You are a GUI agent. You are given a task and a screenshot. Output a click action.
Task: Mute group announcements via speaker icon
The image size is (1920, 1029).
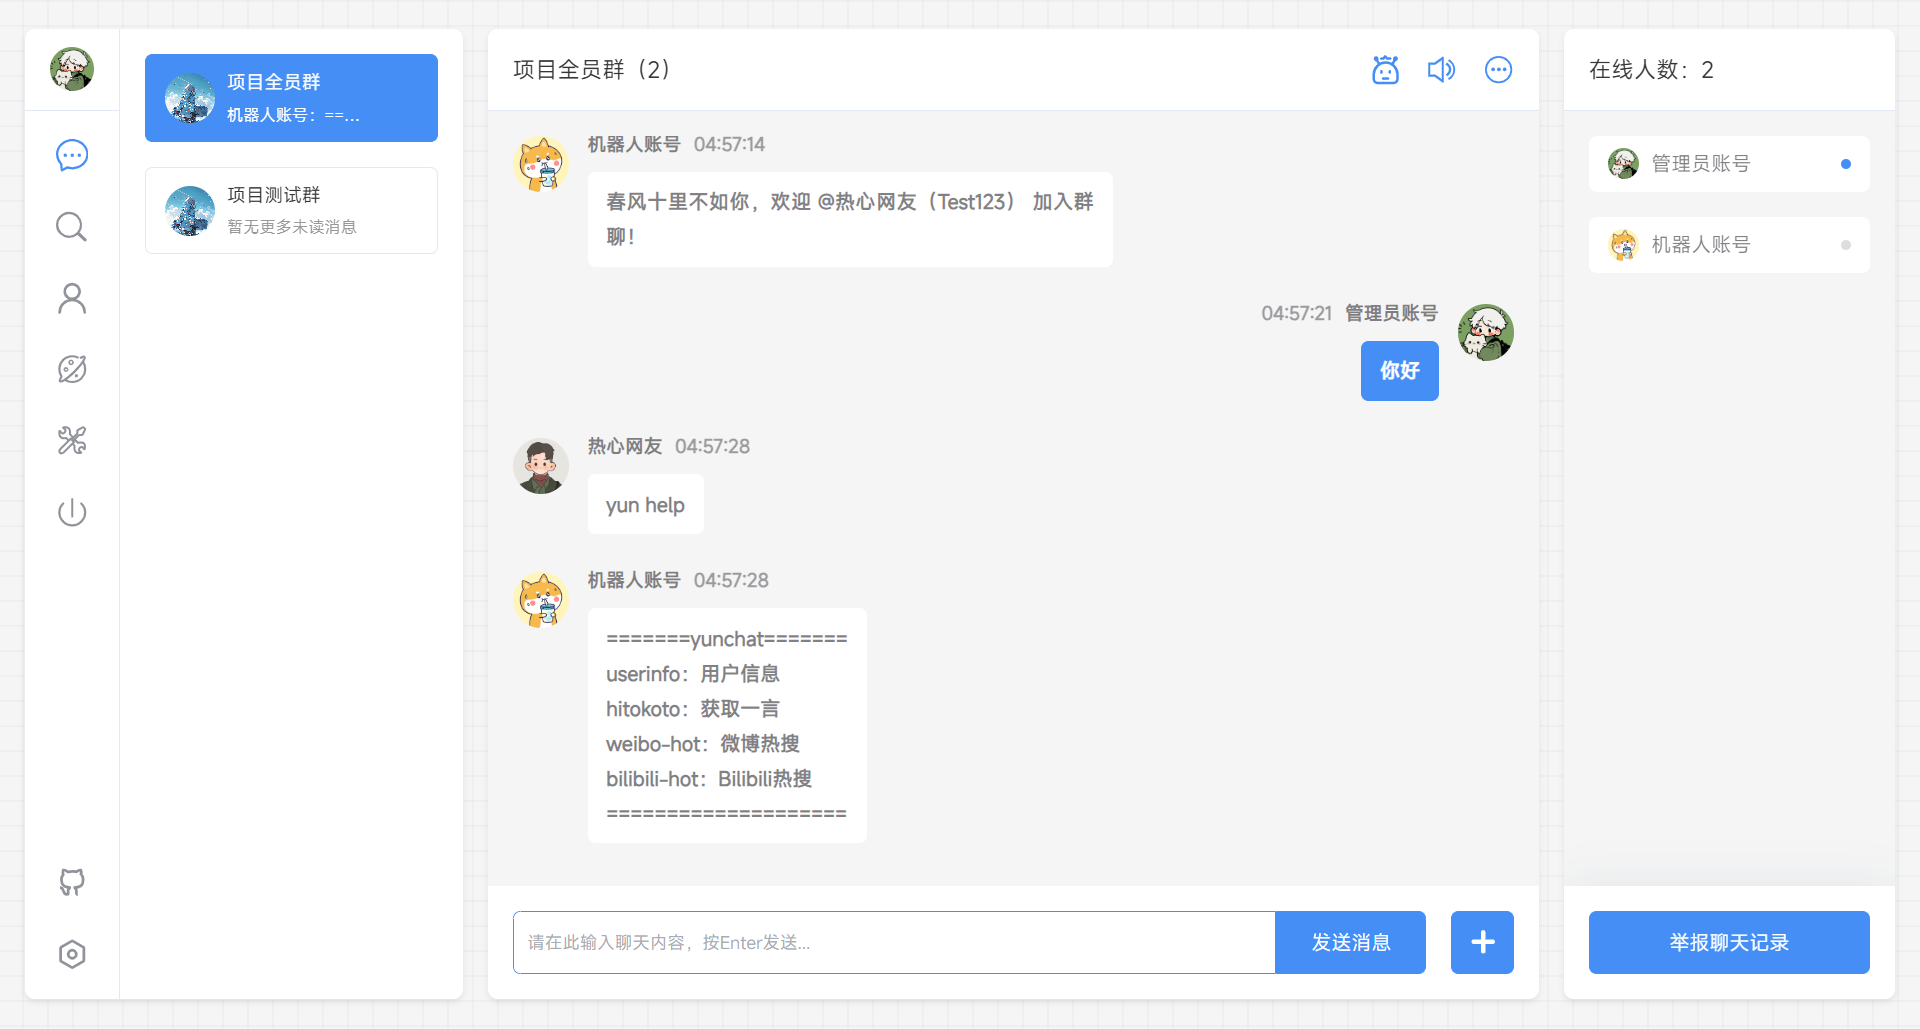pyautogui.click(x=1441, y=69)
